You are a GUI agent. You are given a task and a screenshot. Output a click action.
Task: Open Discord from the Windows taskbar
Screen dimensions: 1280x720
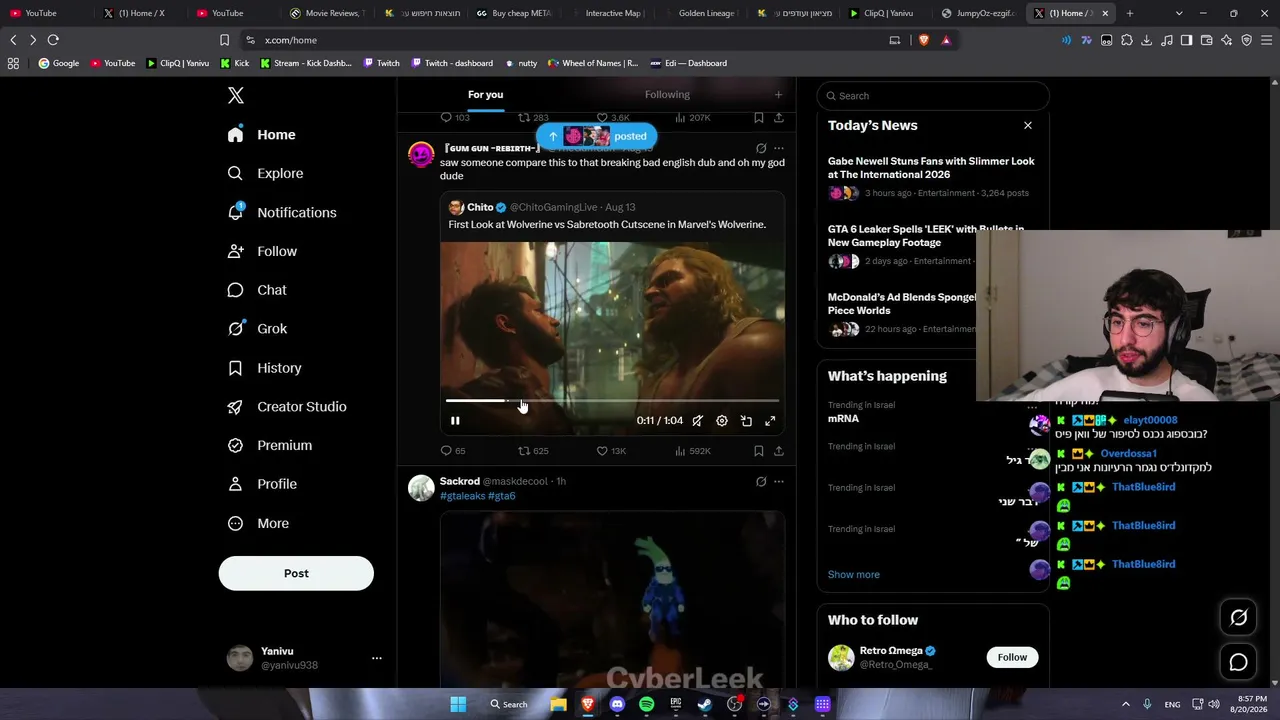click(x=617, y=704)
